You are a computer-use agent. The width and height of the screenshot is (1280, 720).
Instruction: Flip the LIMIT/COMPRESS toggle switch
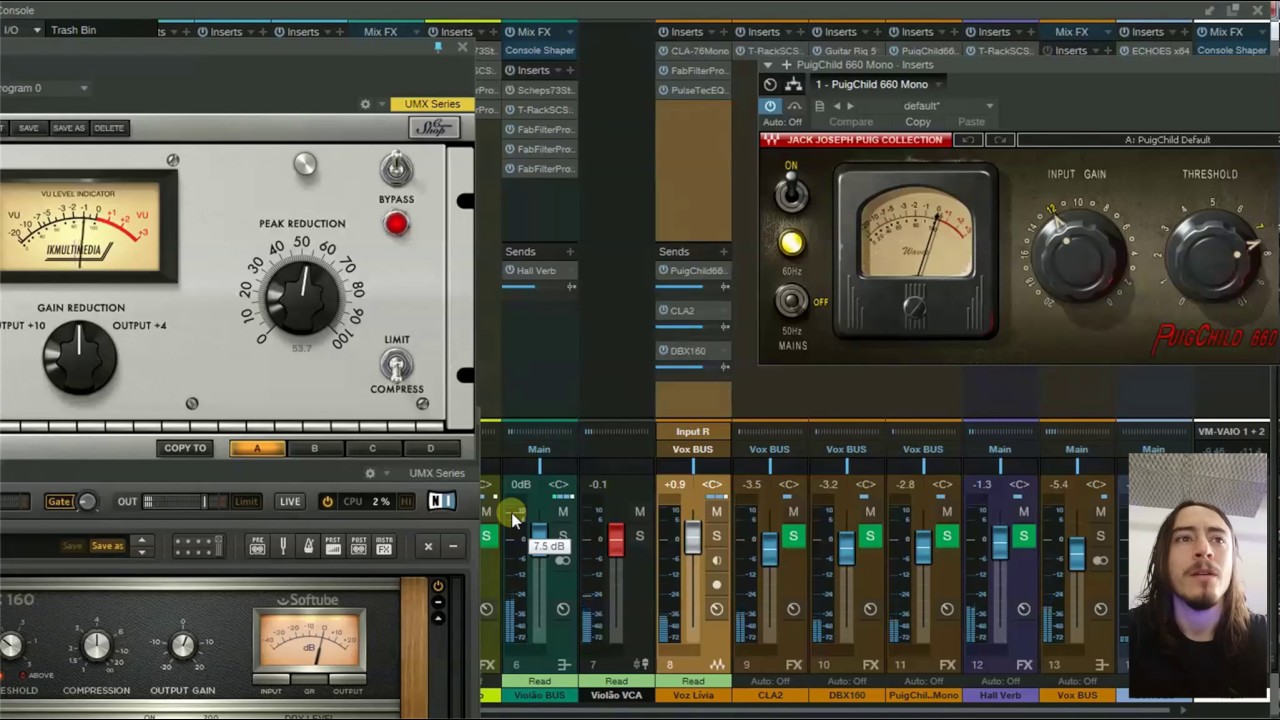(396, 366)
